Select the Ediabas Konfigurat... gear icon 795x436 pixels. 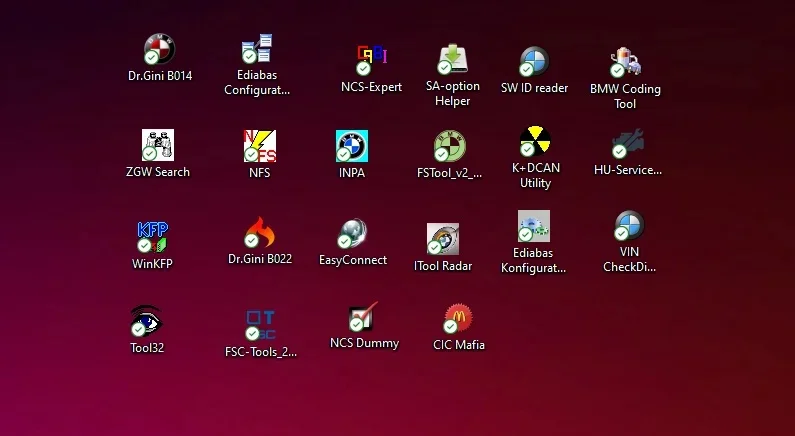(533, 226)
